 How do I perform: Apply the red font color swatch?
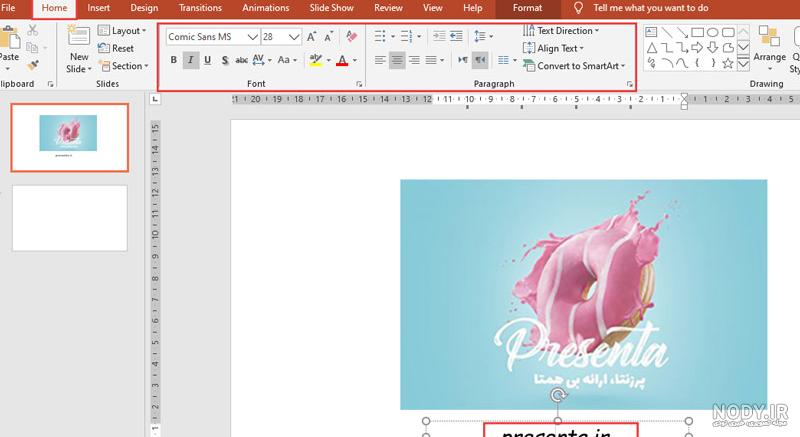pos(342,60)
